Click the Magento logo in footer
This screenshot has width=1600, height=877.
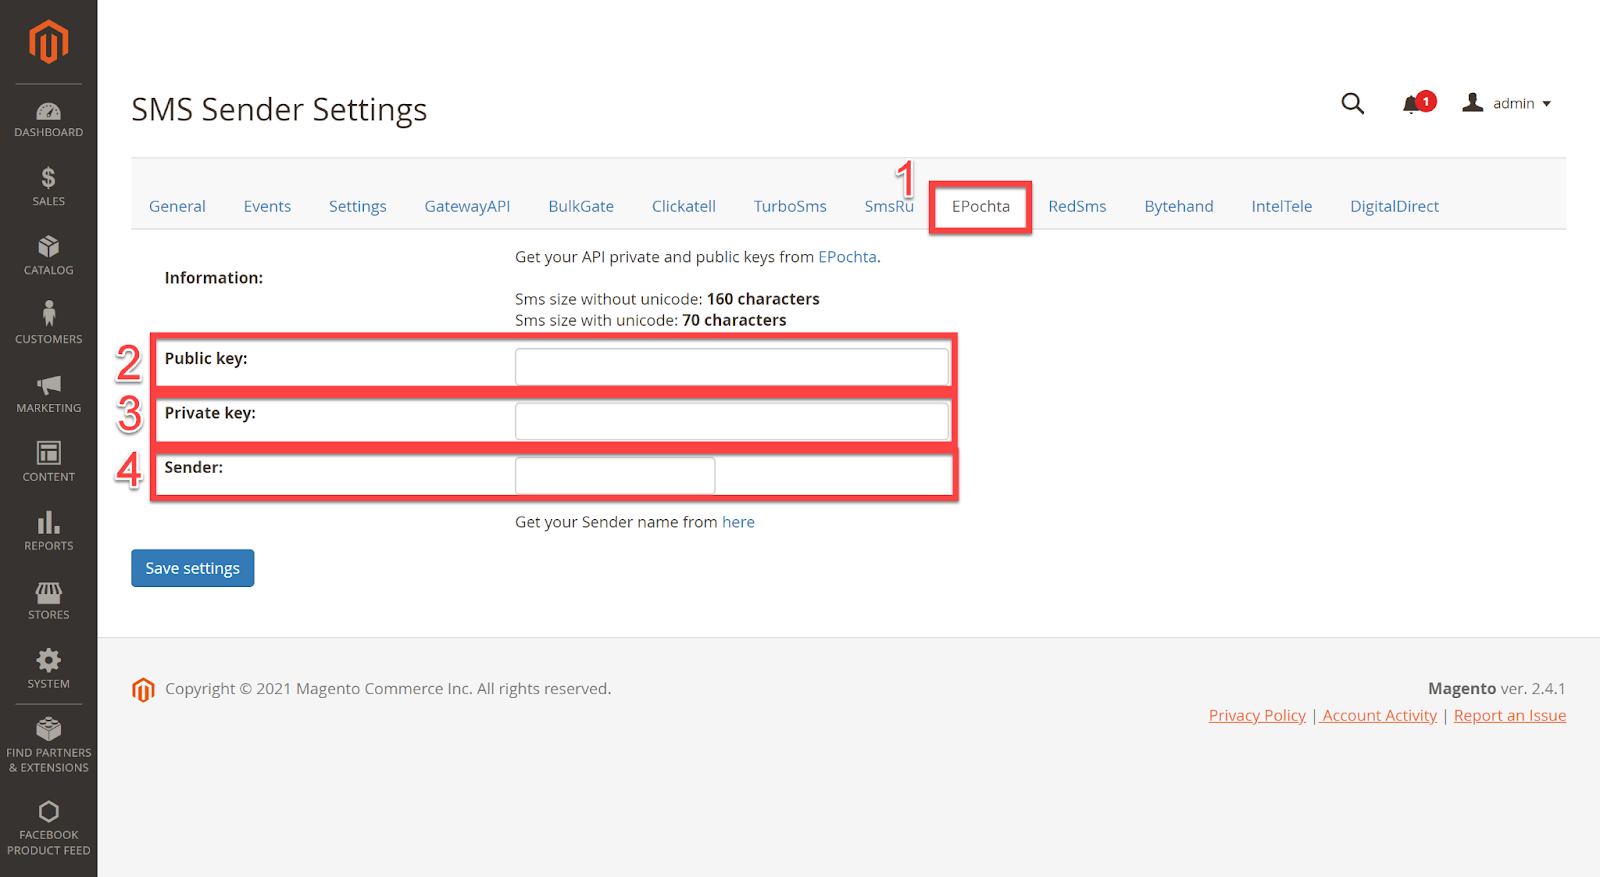(143, 689)
